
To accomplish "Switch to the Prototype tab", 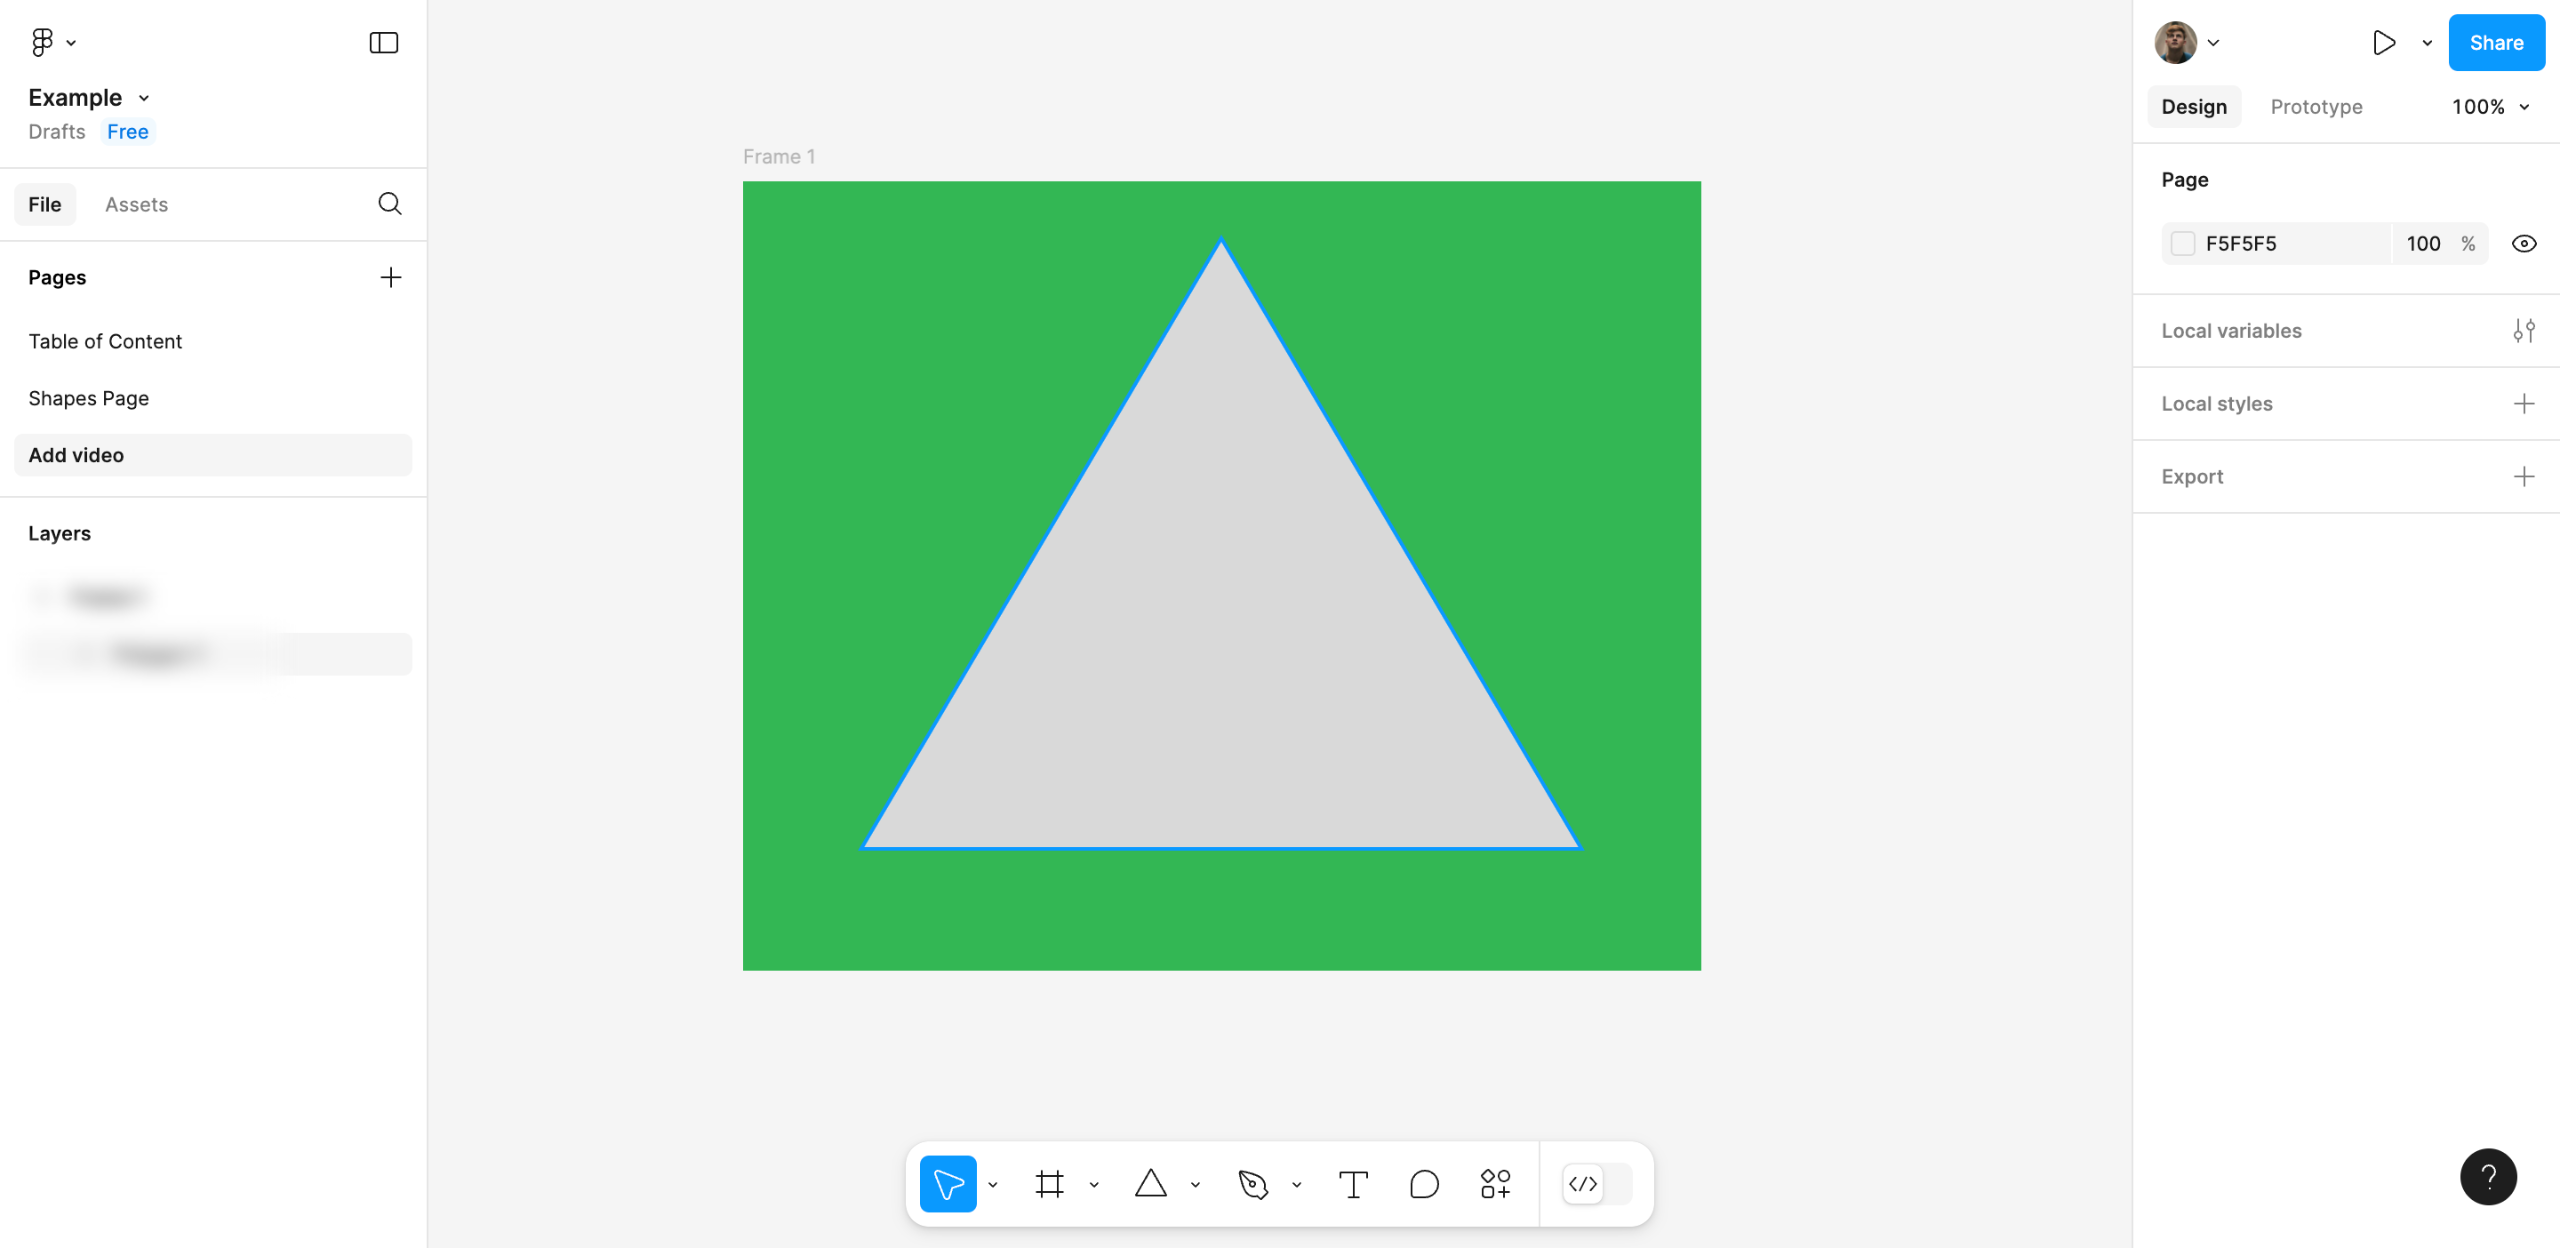I will [x=2316, y=107].
